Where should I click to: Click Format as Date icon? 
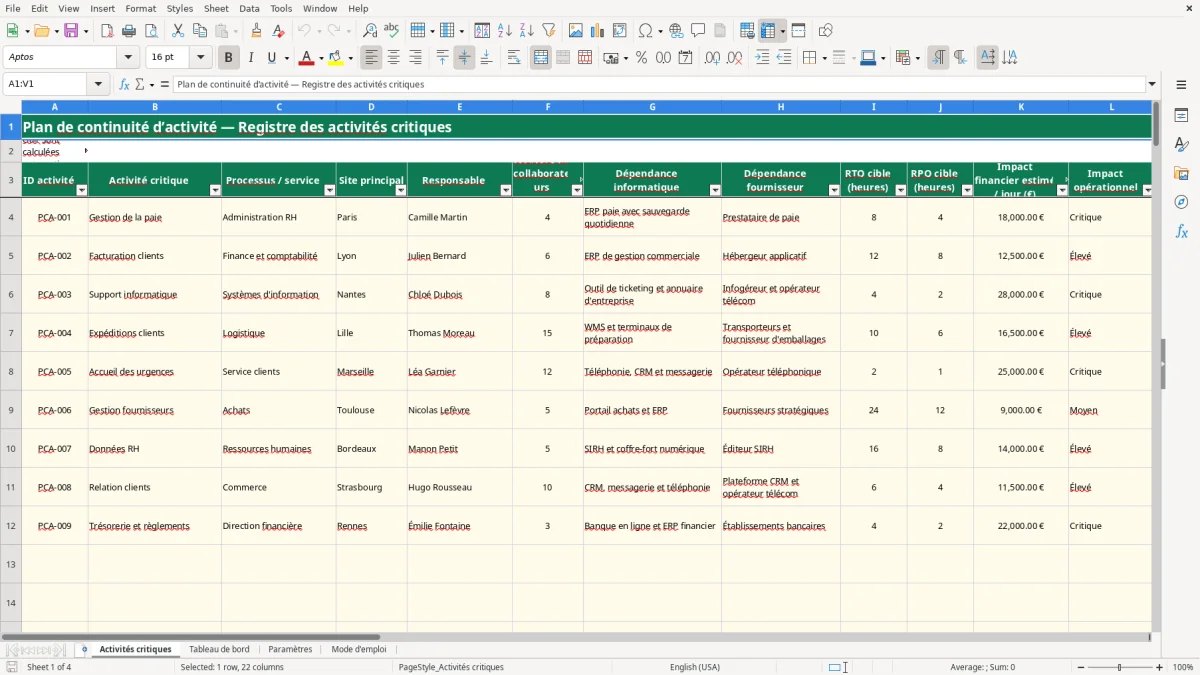pos(685,58)
